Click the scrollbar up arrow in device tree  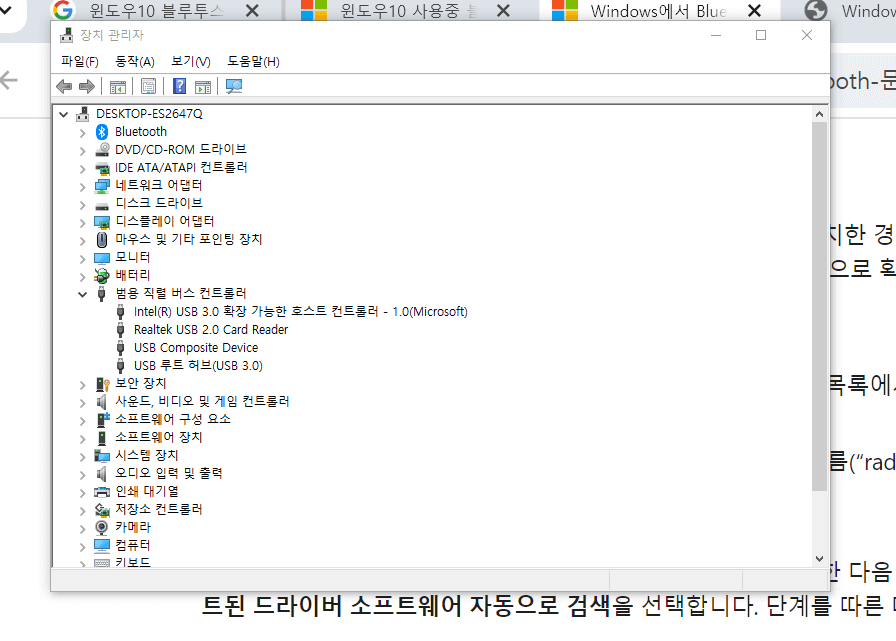click(x=819, y=114)
